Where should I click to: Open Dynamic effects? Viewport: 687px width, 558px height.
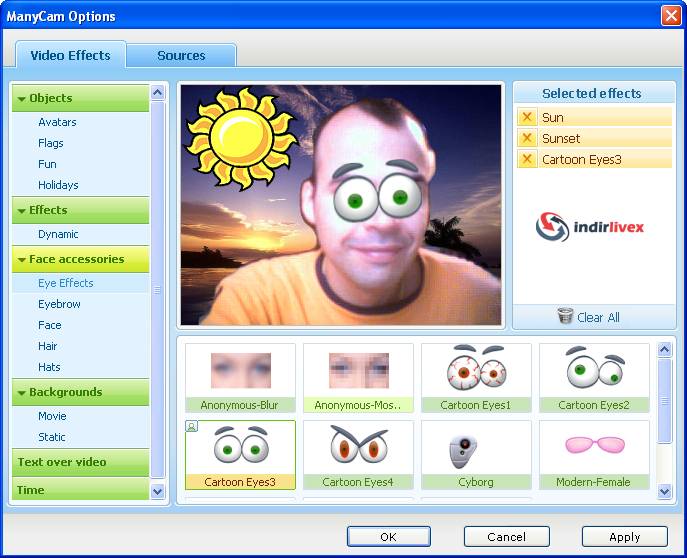[x=58, y=234]
